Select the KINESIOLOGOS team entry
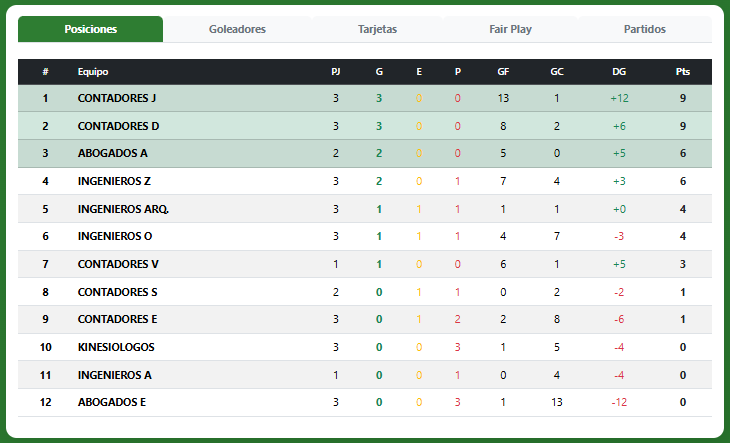This screenshot has height=443, width=730. point(116,347)
